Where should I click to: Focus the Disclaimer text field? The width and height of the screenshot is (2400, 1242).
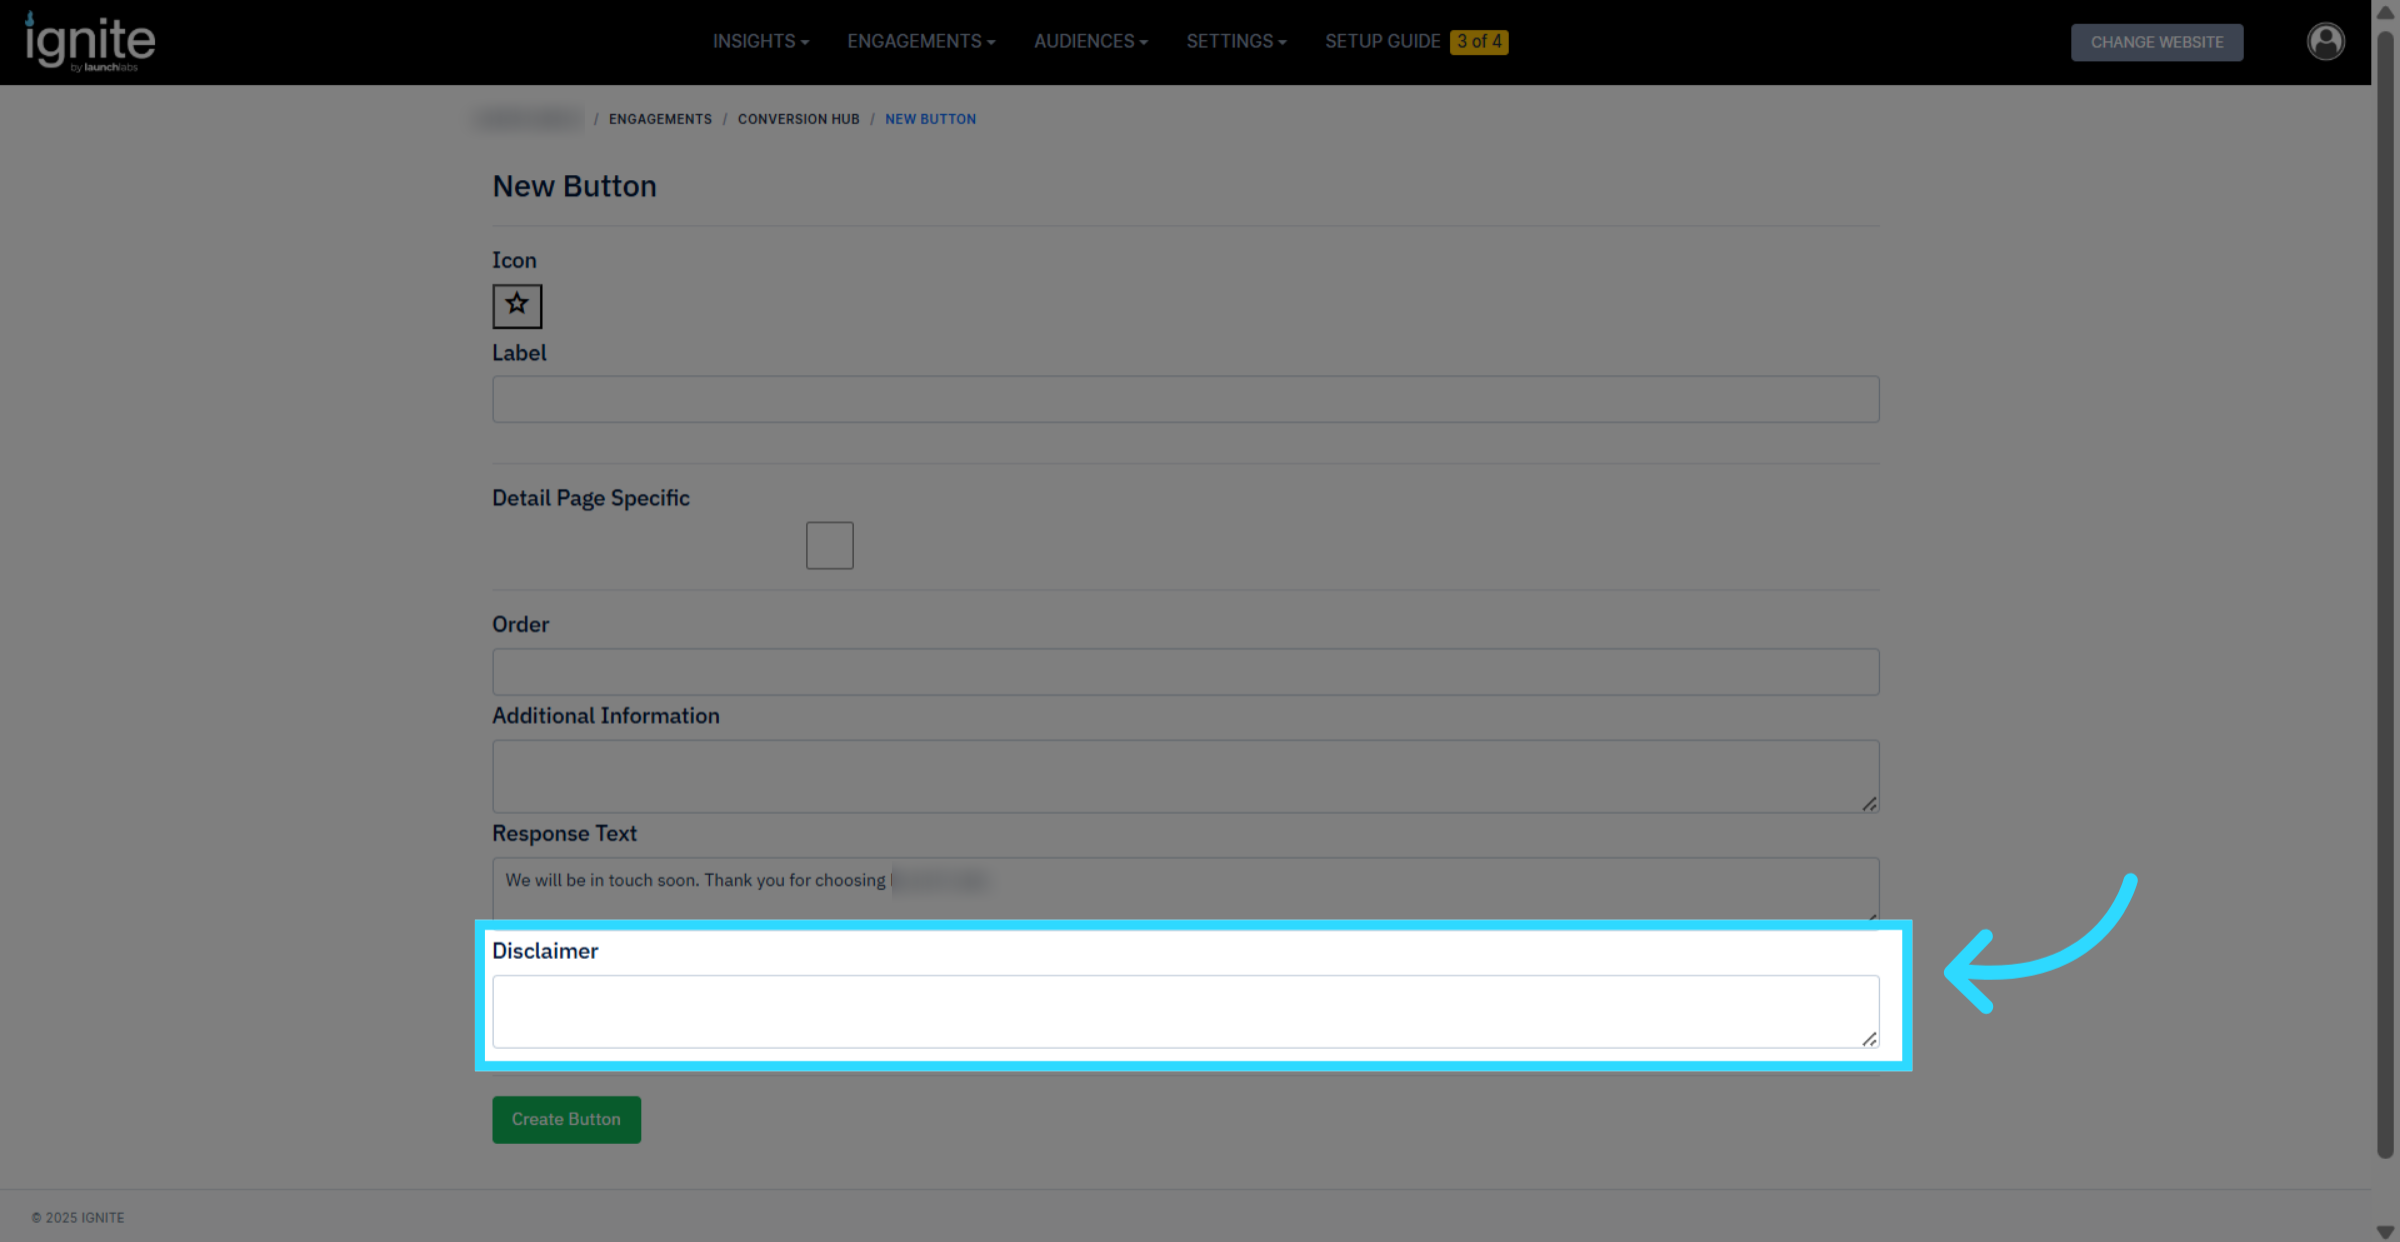pyautogui.click(x=1184, y=1011)
